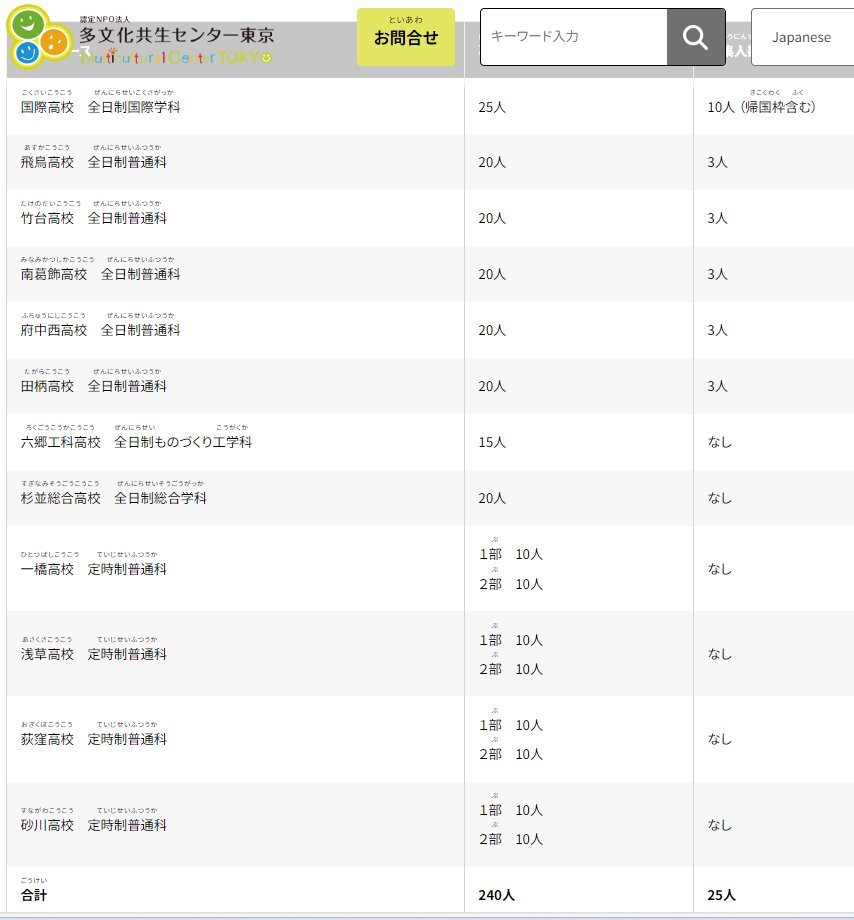This screenshot has height=920, width=854.
Task: Click 3人 in the 田柄高校 row
Action: (x=717, y=386)
